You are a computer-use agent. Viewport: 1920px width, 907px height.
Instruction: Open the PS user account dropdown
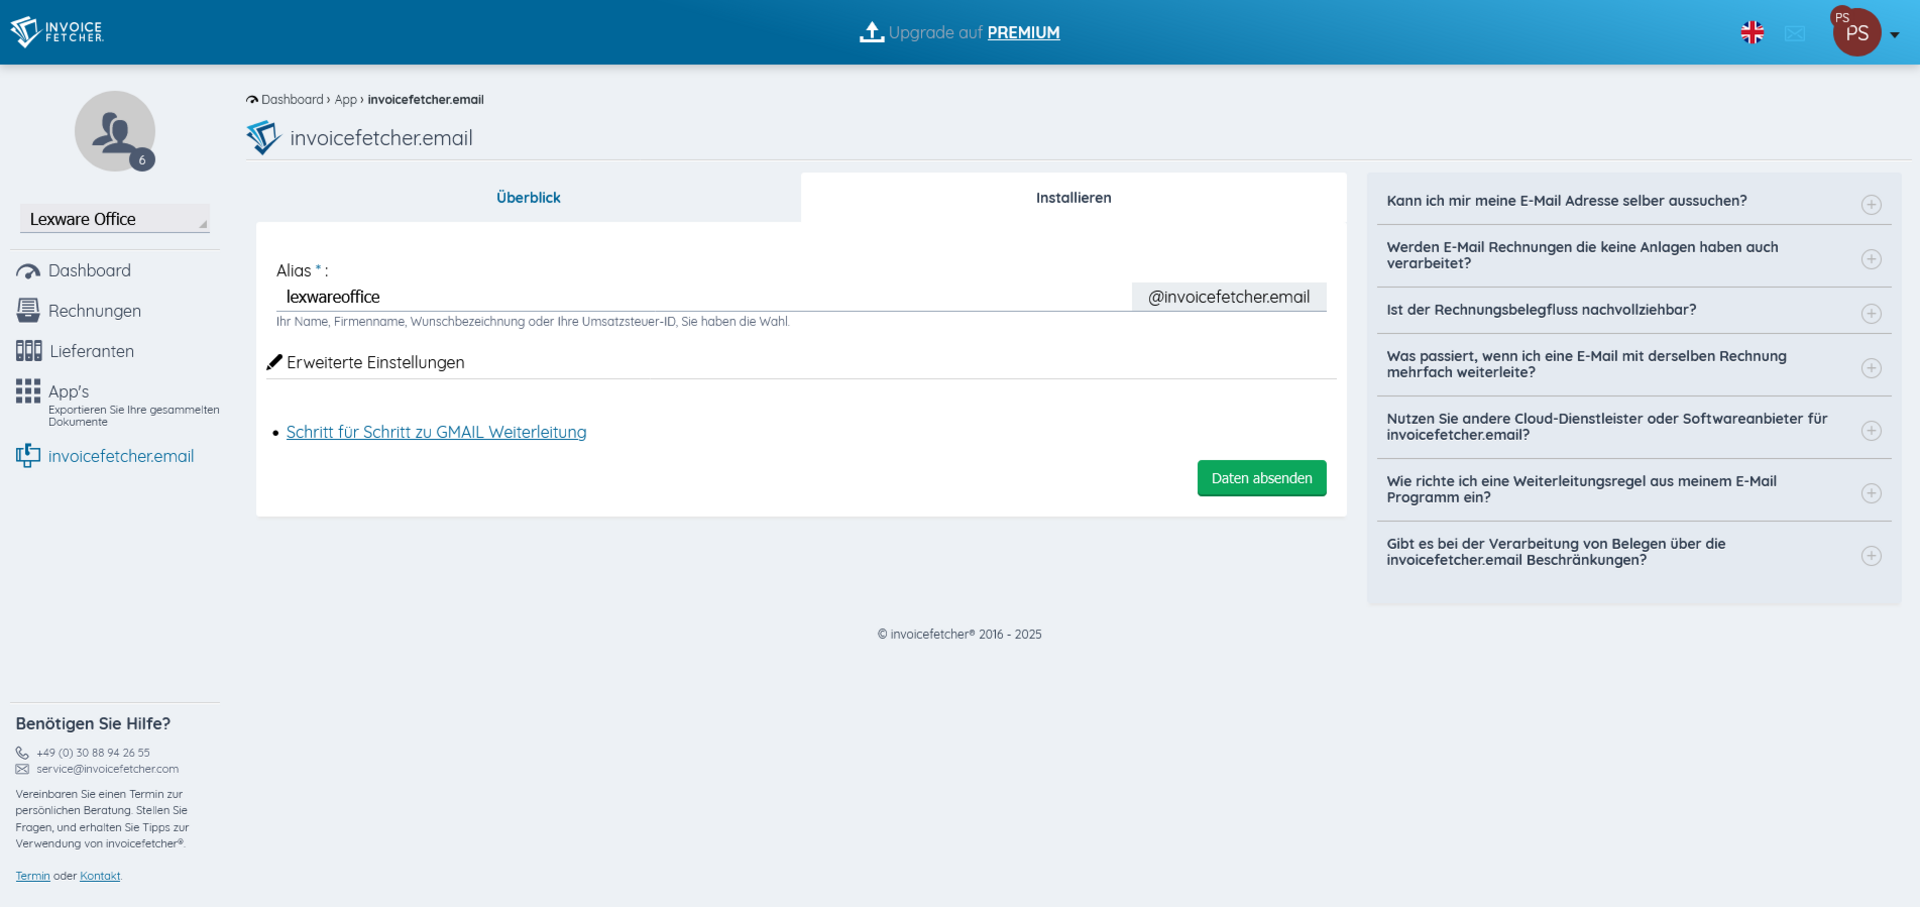[1865, 33]
